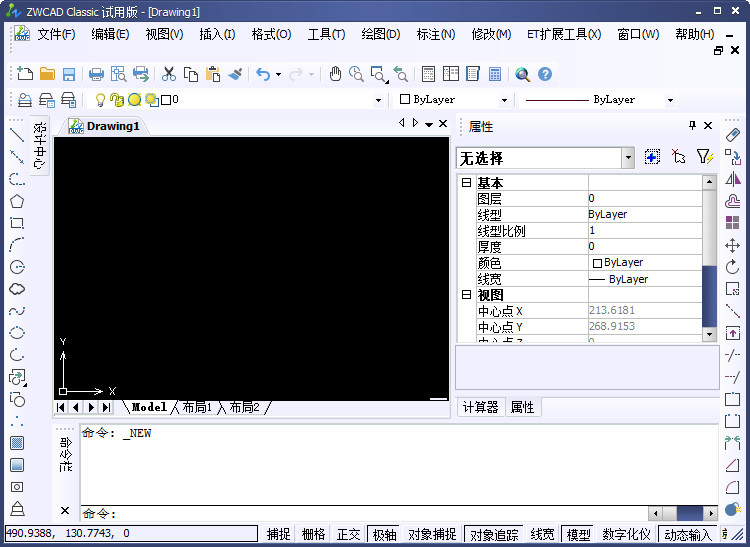The height and width of the screenshot is (547, 750).
Task: Open the drawing tabs list dropdown arrow
Action: (x=429, y=124)
